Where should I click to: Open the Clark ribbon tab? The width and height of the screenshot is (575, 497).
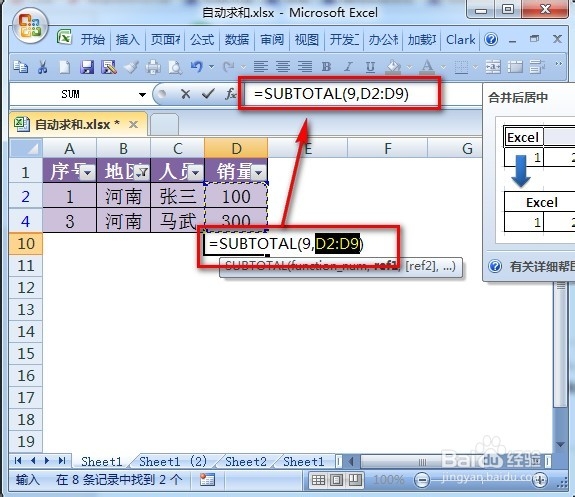tap(460, 40)
